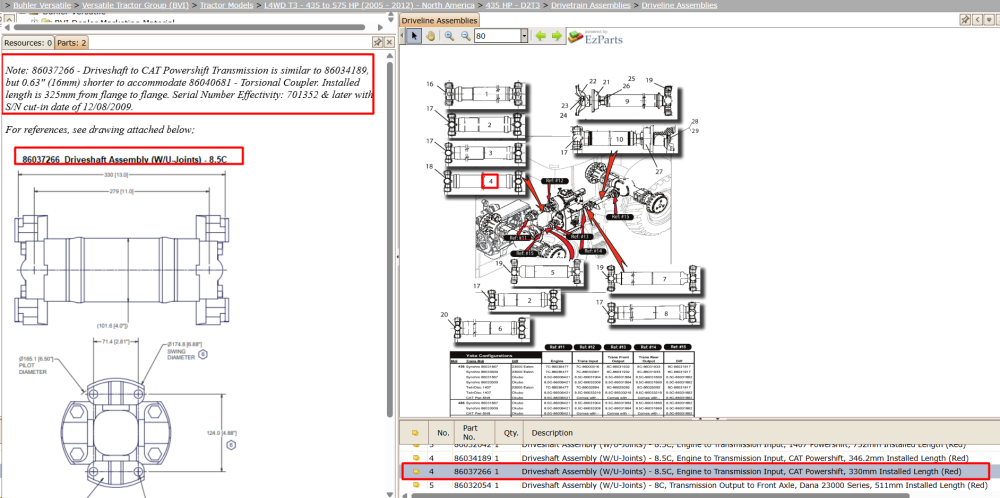1000x498 pixels.
Task: Open the zoom level dropdown arrow
Action: pos(524,36)
